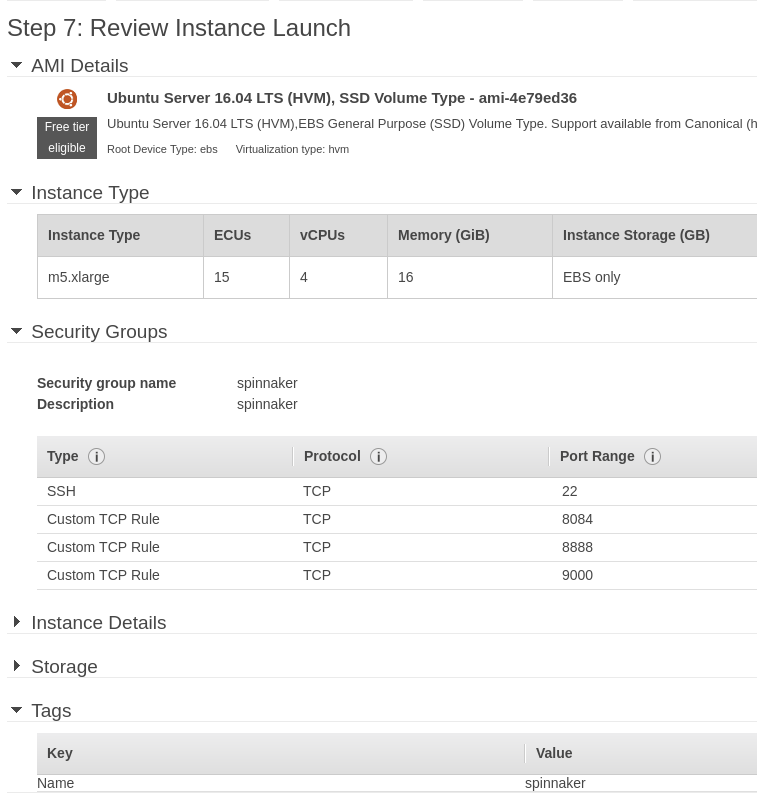Click port range 22
The image size is (757, 806).
tap(569, 491)
